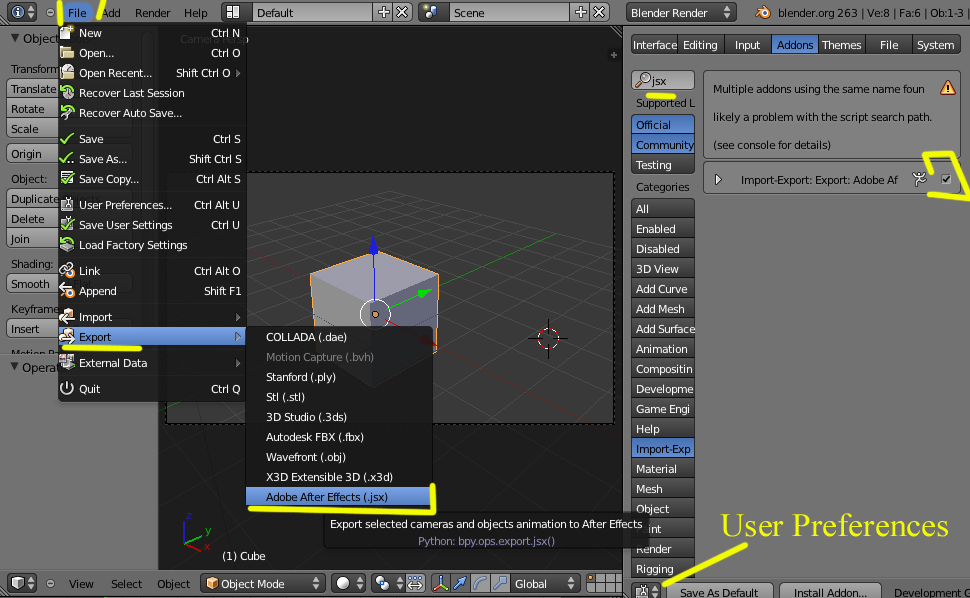The width and height of the screenshot is (970, 598).
Task: Delete the Default screen layout
Action: 402,12
